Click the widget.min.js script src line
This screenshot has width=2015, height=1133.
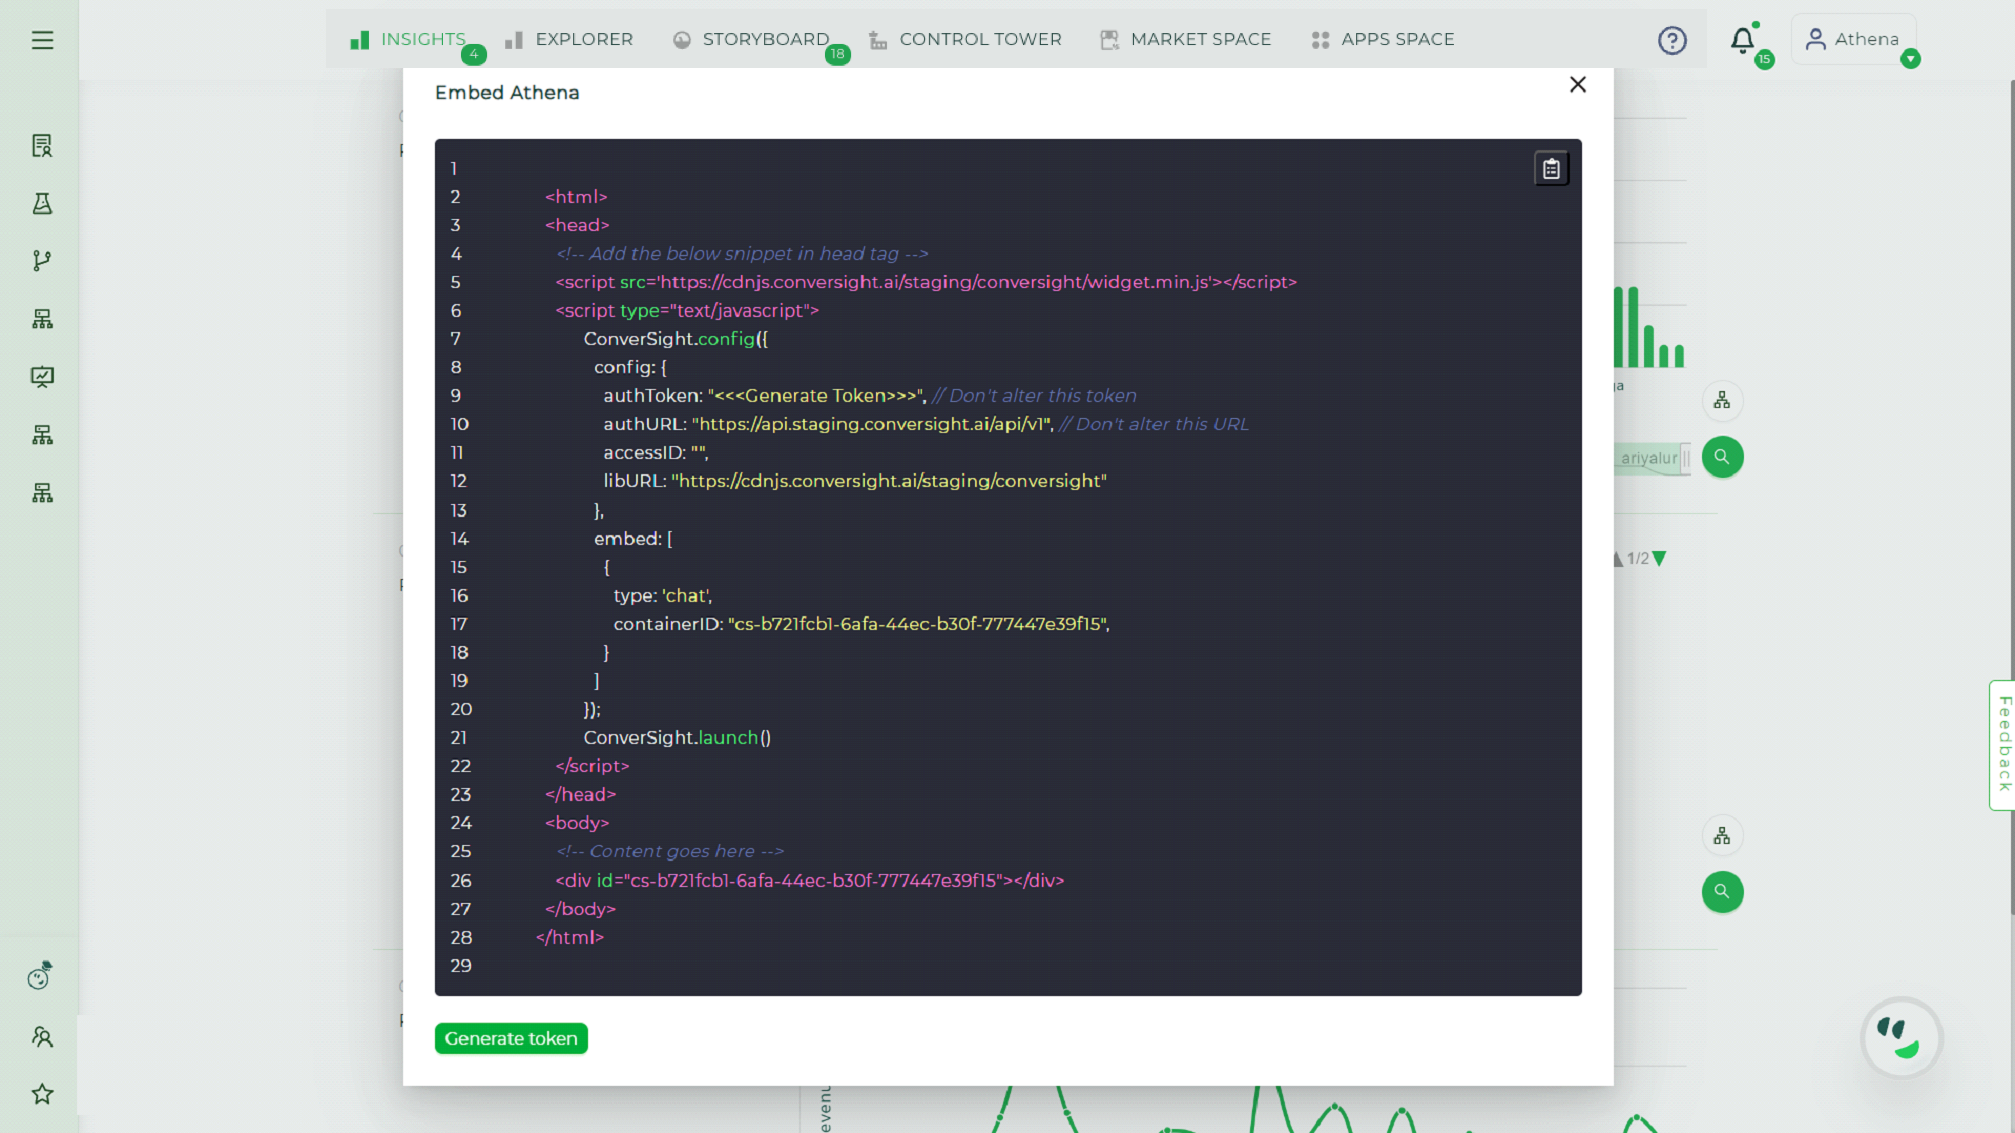coord(926,282)
